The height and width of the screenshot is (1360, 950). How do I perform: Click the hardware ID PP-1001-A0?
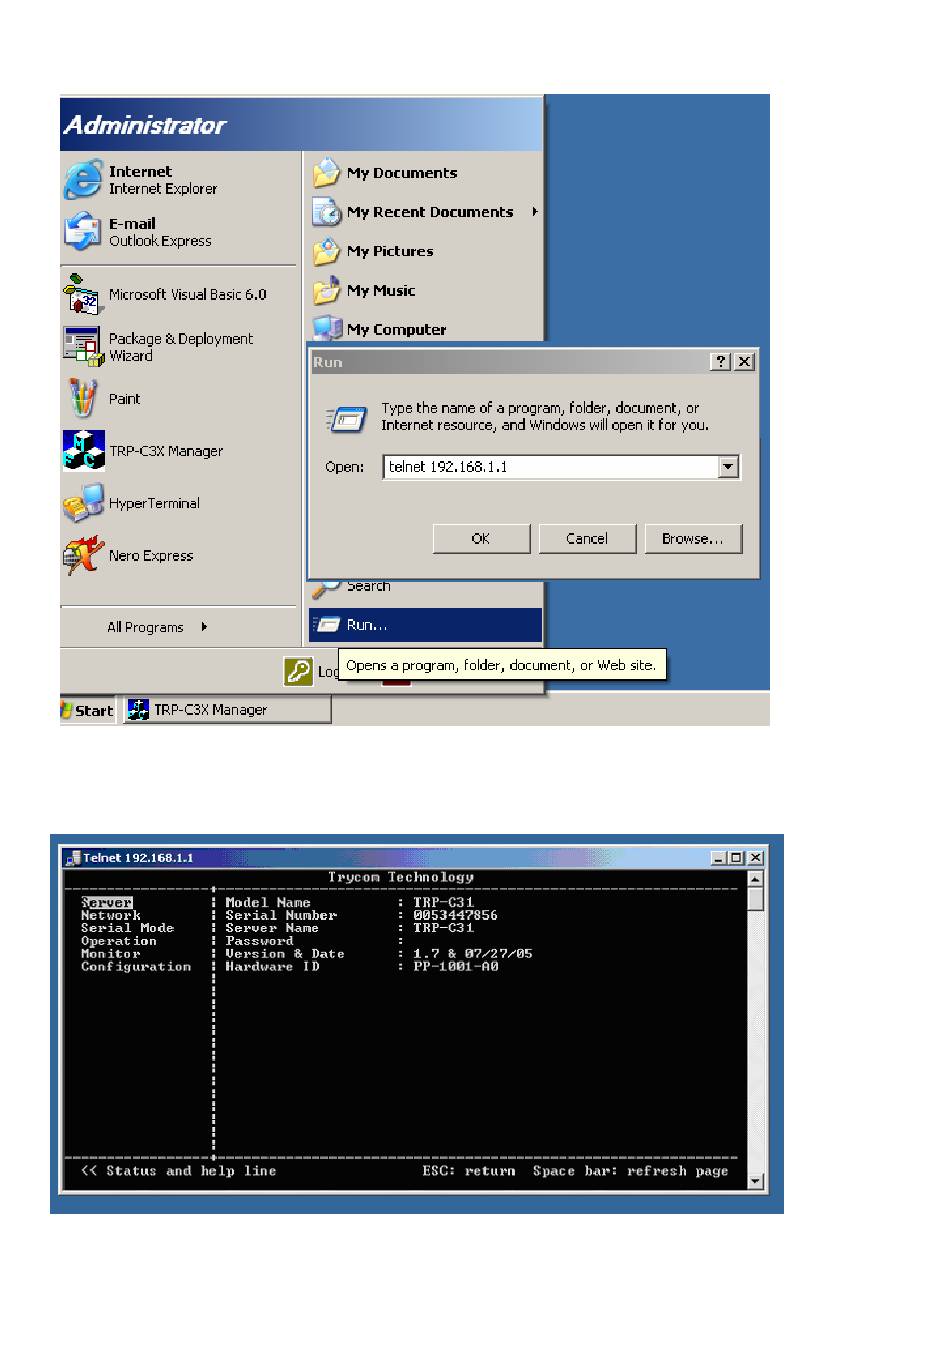click(x=455, y=967)
